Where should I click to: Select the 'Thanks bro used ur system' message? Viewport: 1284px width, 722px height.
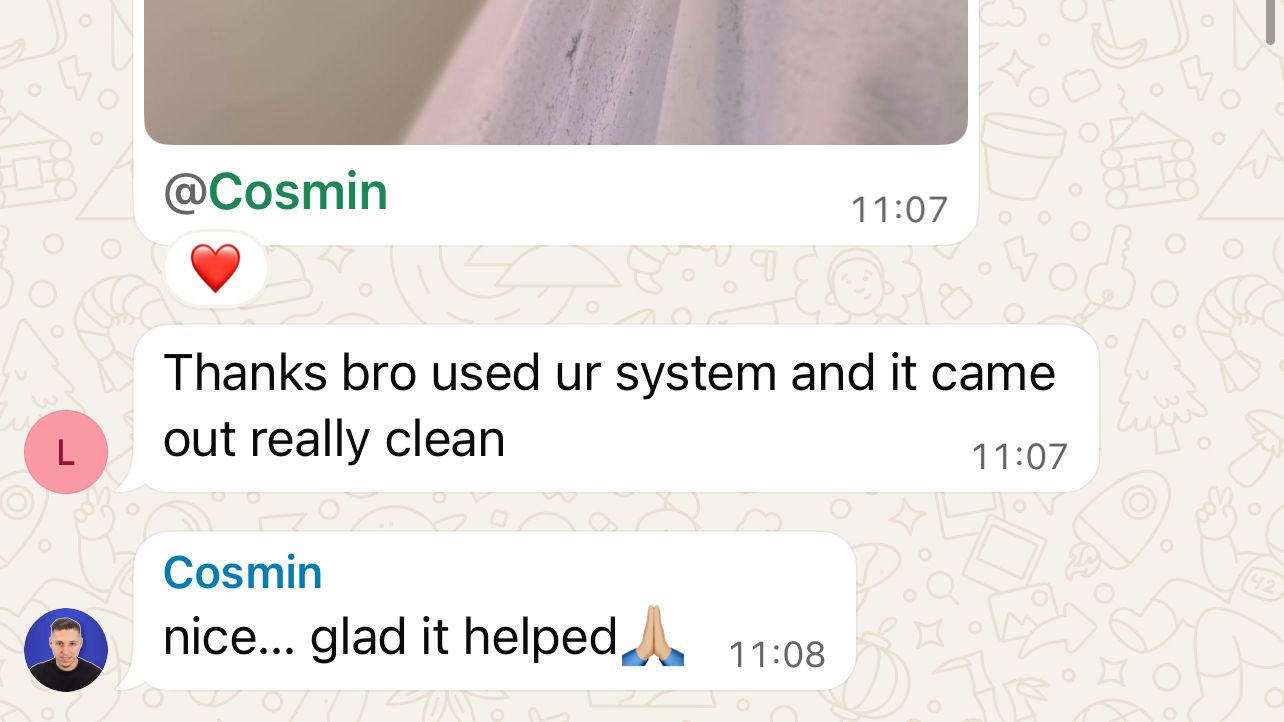(616, 408)
